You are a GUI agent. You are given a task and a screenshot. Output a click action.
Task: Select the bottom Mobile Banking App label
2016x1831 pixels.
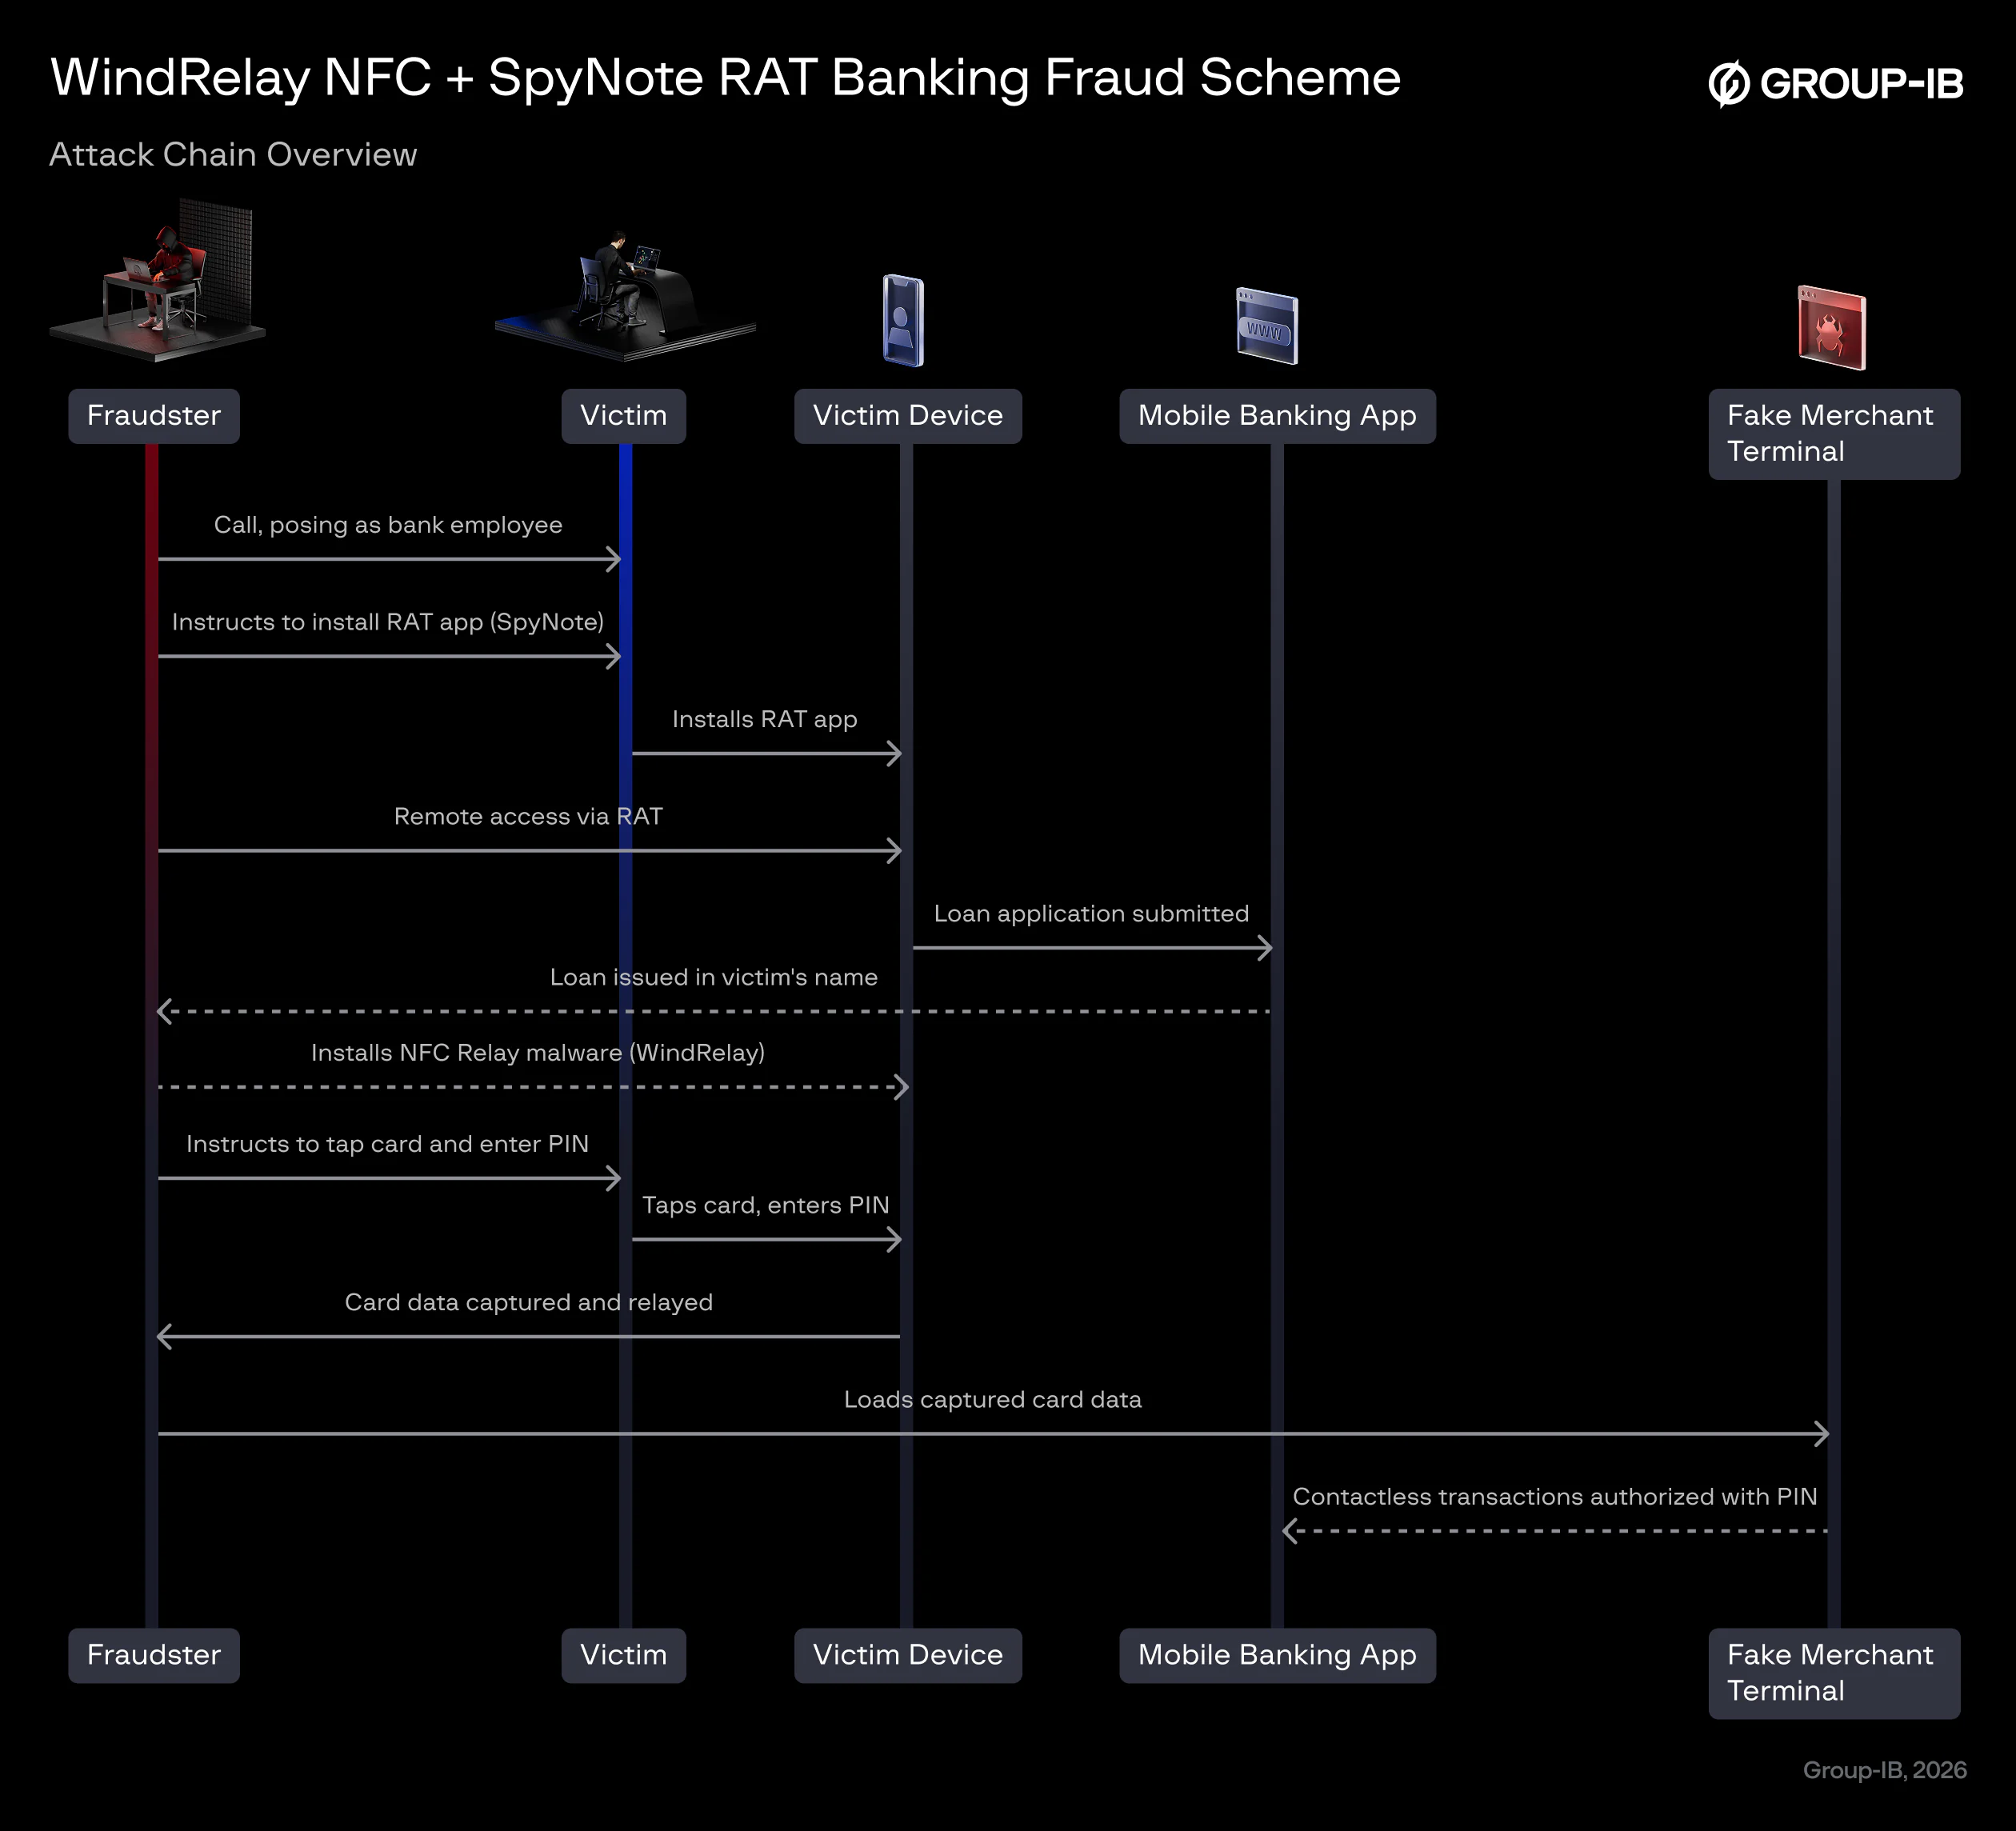tap(1277, 1655)
